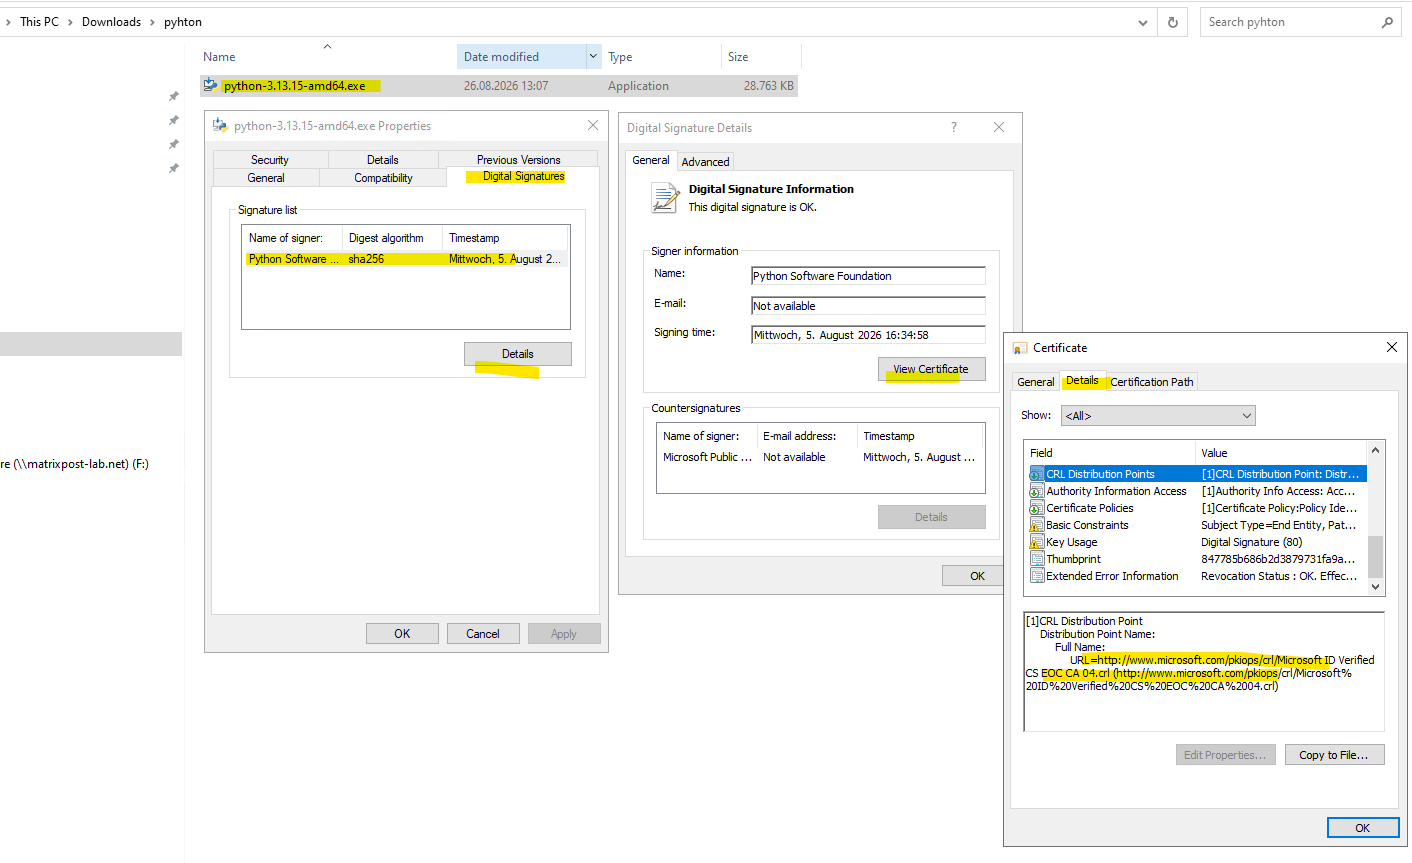Select the CRL Distribution Points field icon

(1037, 474)
